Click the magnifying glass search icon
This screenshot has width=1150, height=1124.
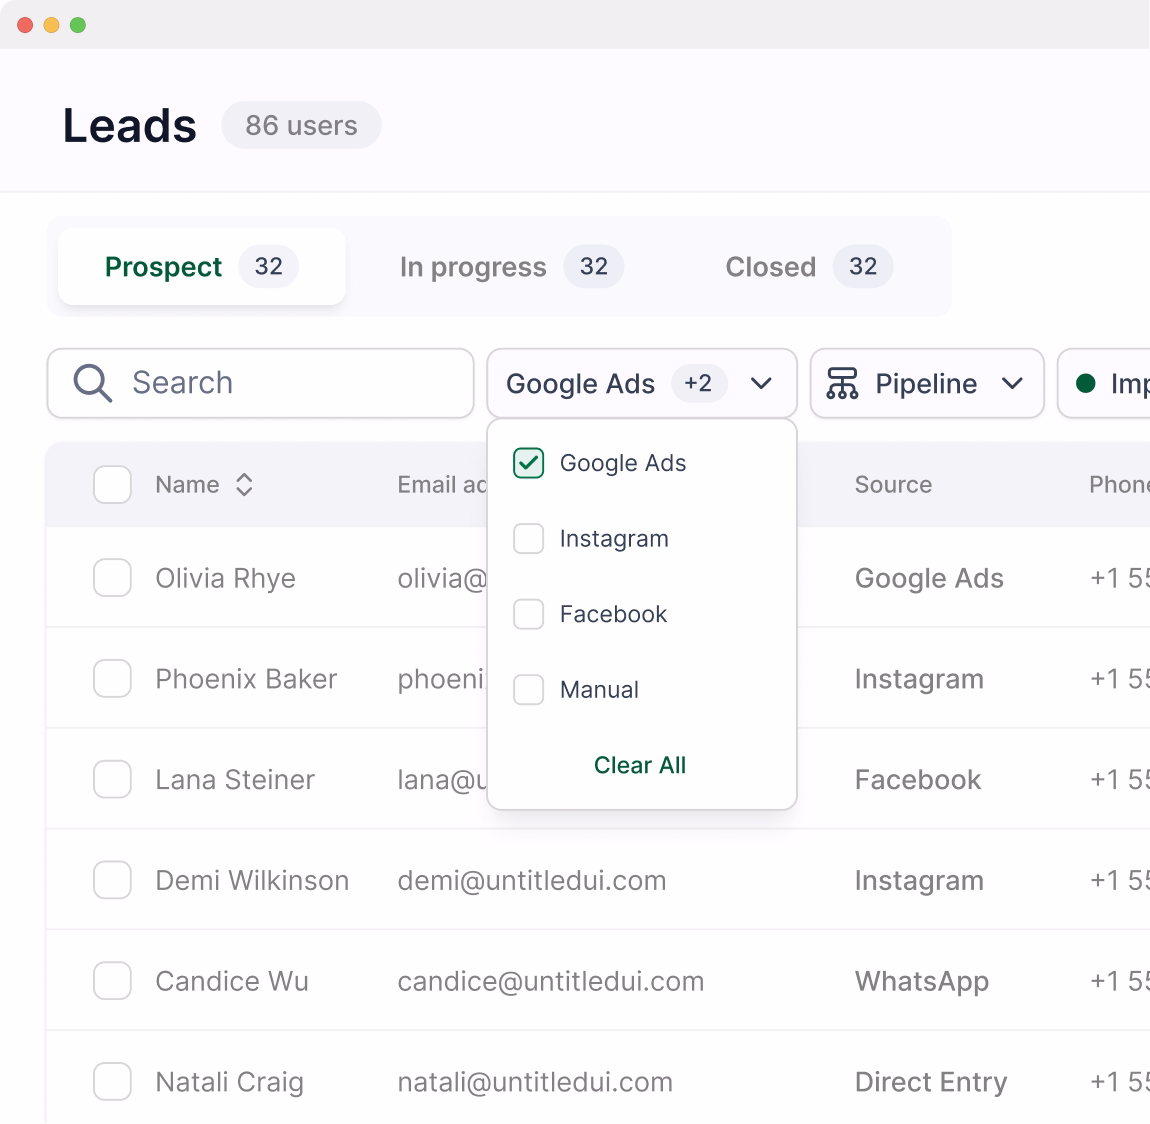(x=92, y=383)
